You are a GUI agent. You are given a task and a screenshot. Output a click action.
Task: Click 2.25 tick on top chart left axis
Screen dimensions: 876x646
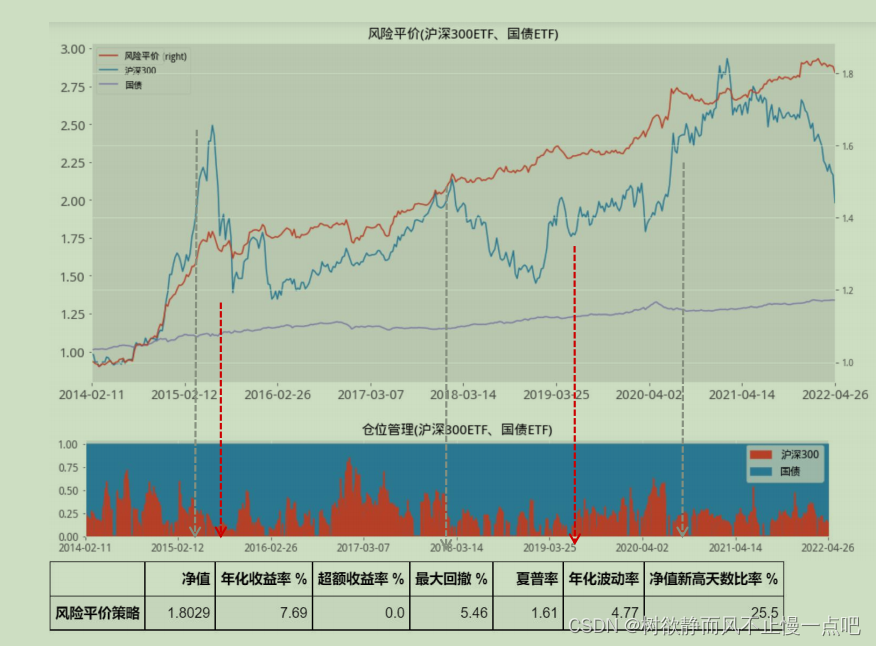[73, 163]
